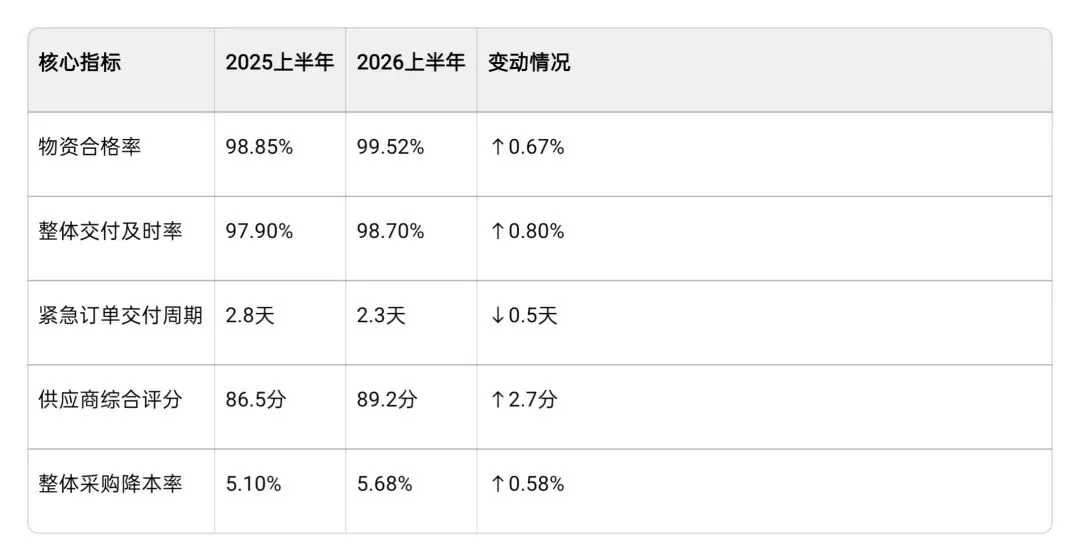
Task: Click the 变动情况 column header
Action: (529, 63)
